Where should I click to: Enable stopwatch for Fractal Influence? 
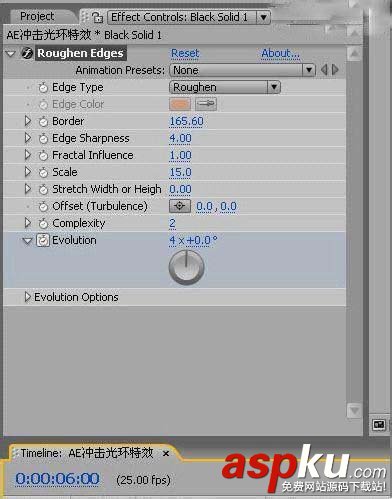pos(43,156)
